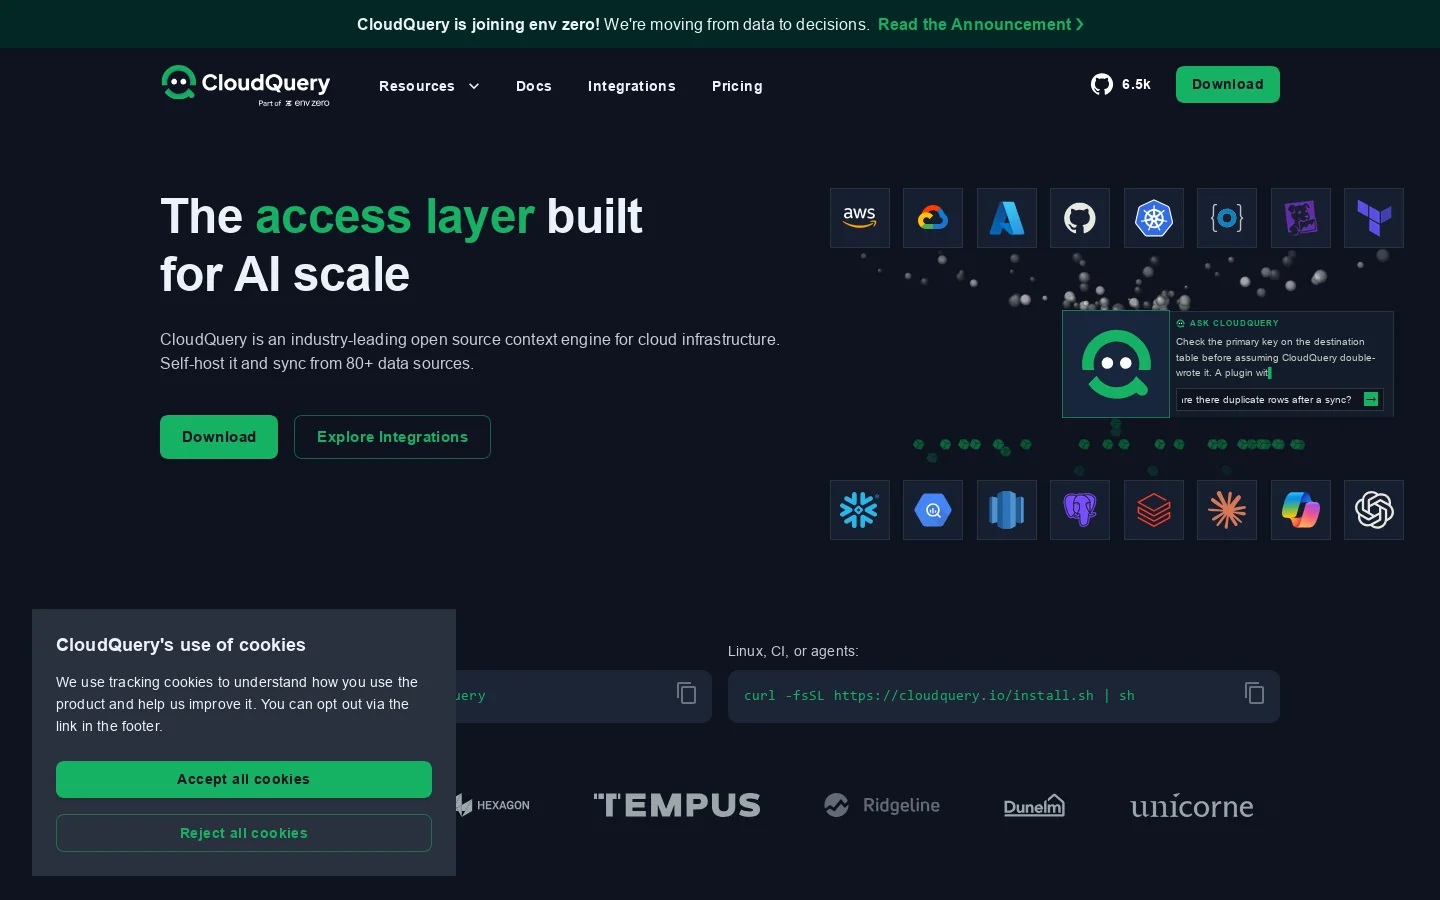
Task: Select the OpenAI logo tile
Action: (x=1374, y=510)
